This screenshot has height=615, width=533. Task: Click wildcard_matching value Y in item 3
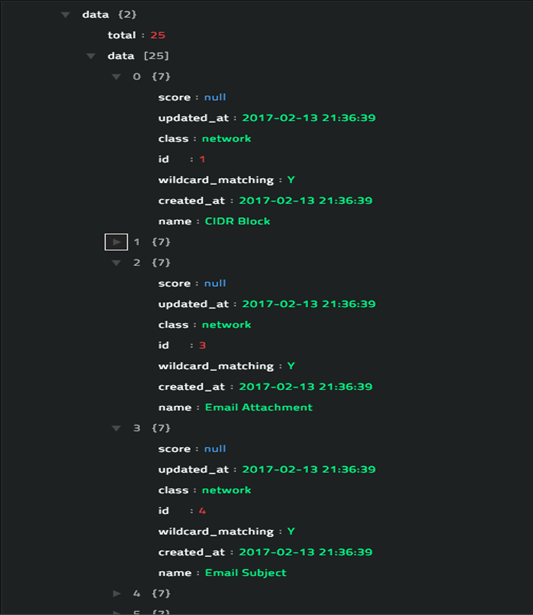coord(291,531)
